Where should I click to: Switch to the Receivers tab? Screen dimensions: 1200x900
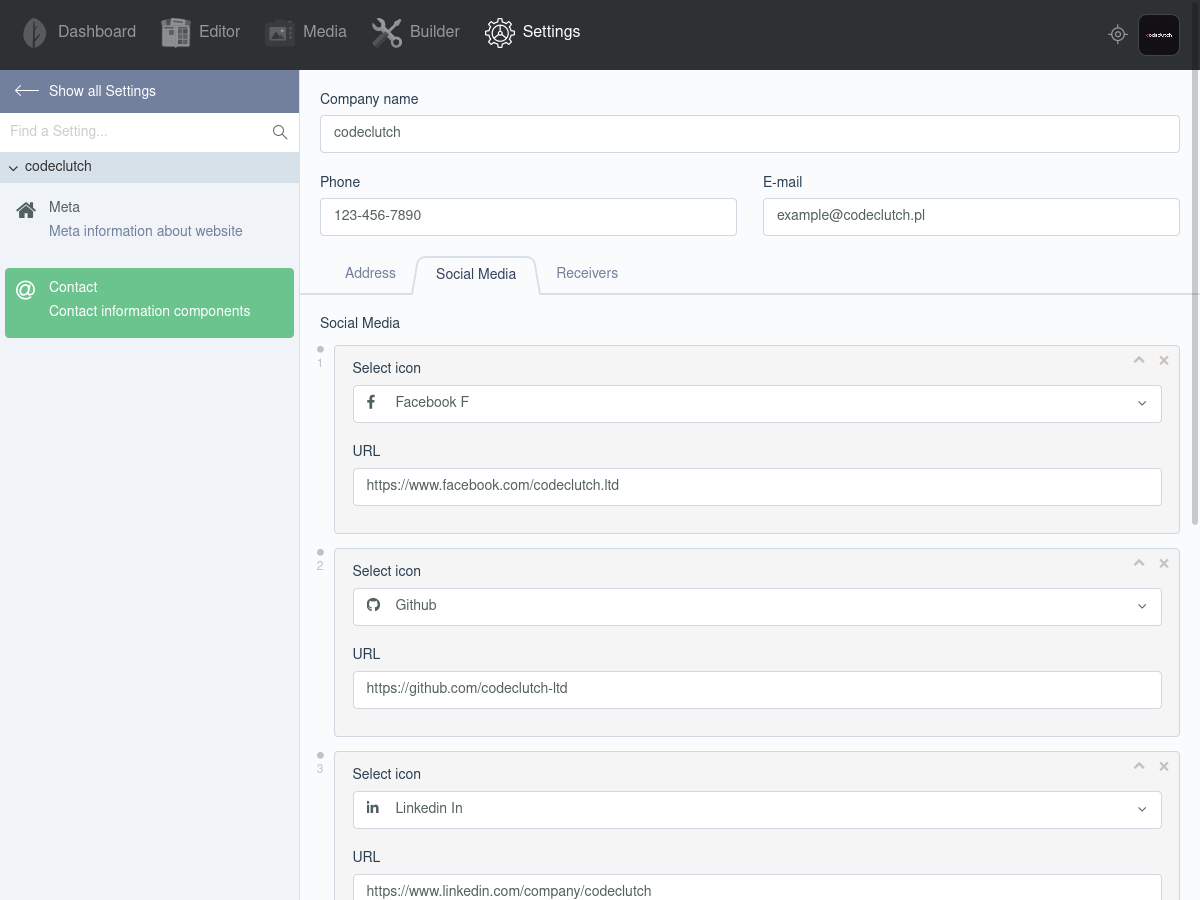pyautogui.click(x=587, y=273)
